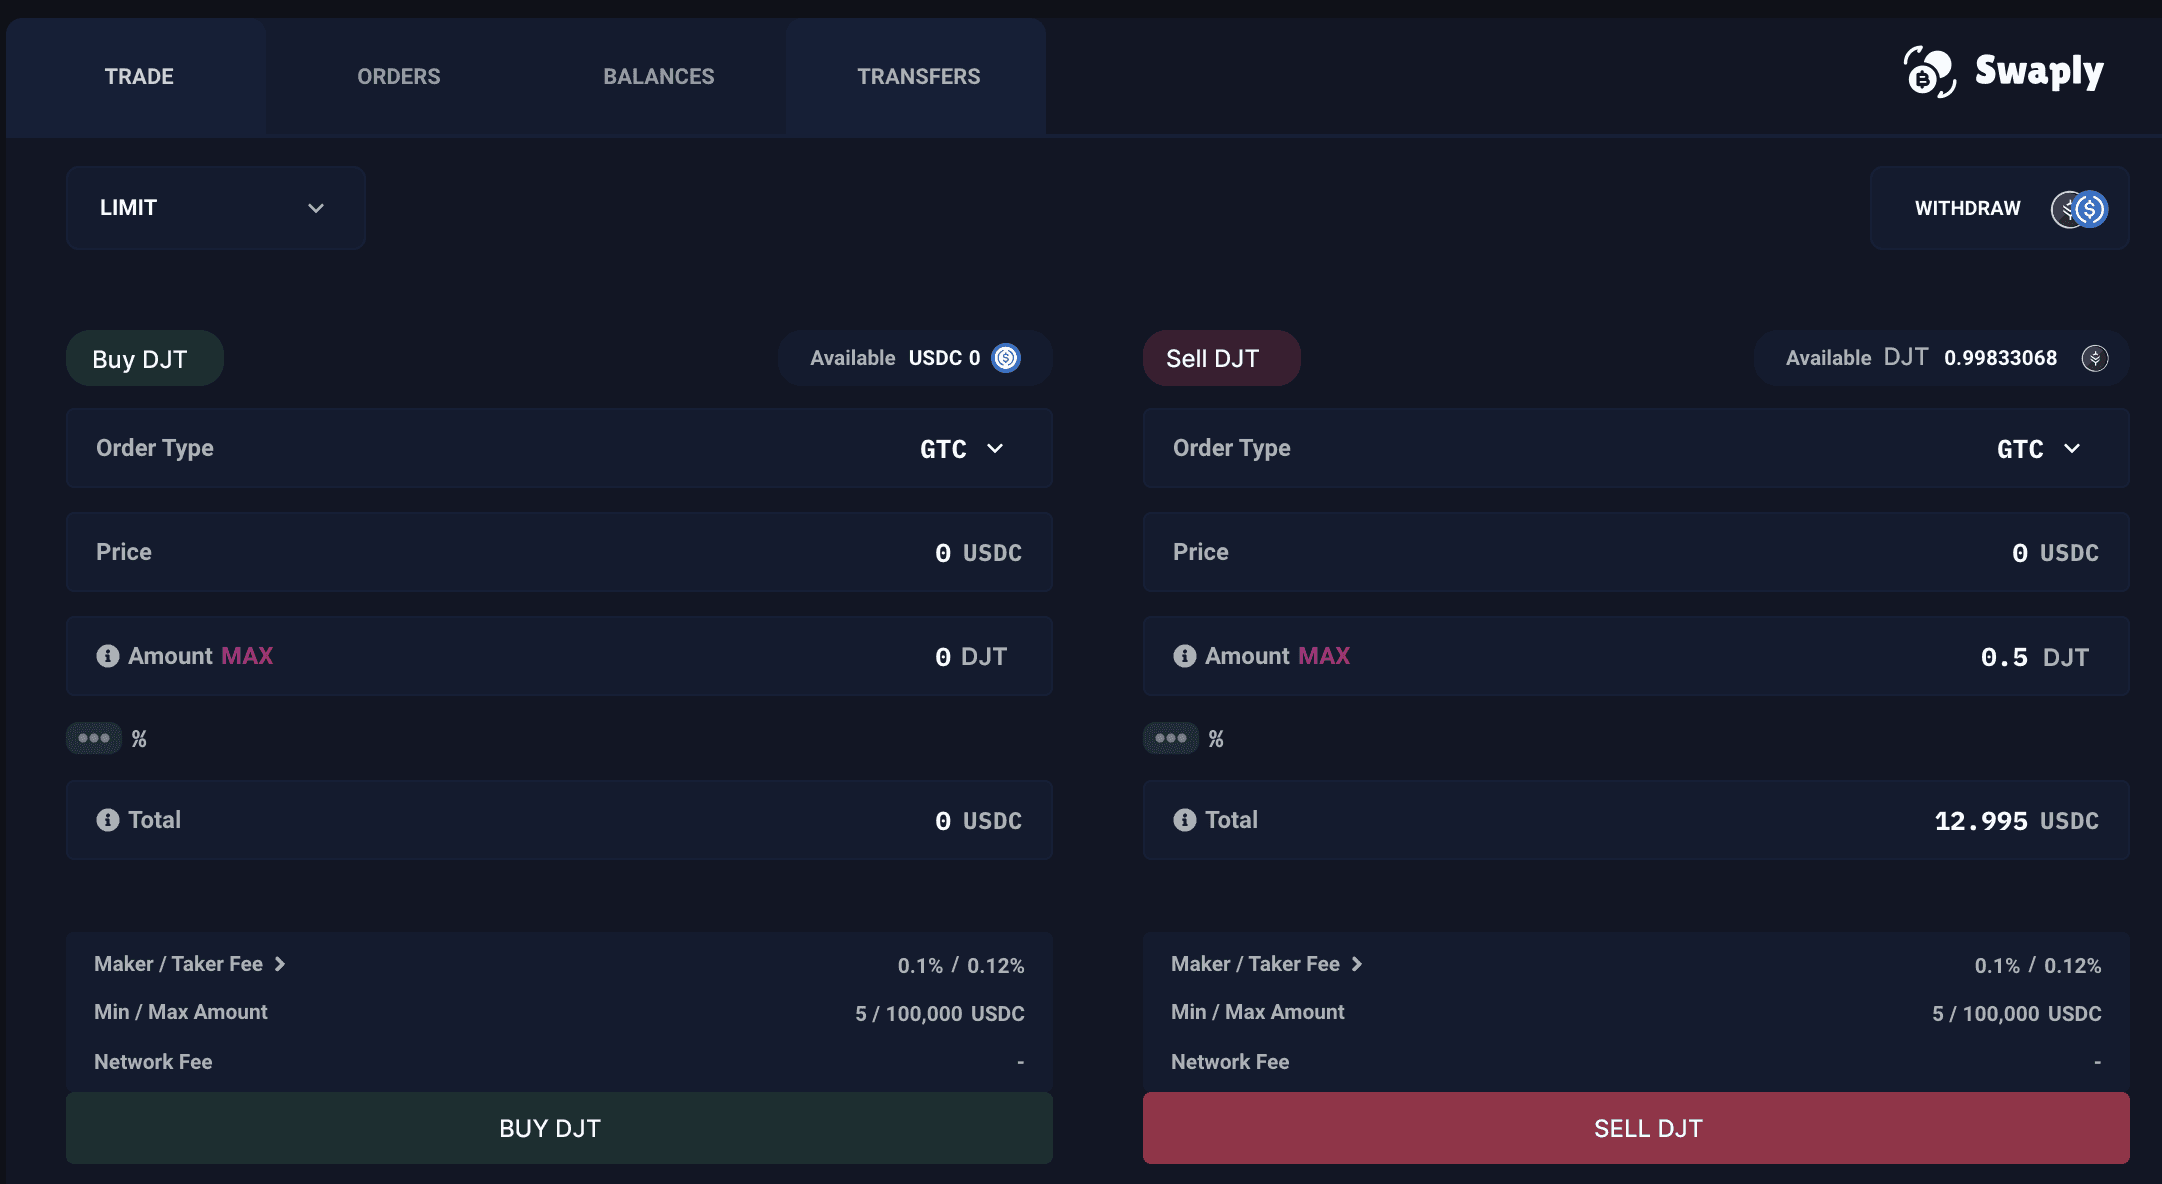Open the LIMIT order mode dropdown
2162x1184 pixels.
tap(215, 208)
